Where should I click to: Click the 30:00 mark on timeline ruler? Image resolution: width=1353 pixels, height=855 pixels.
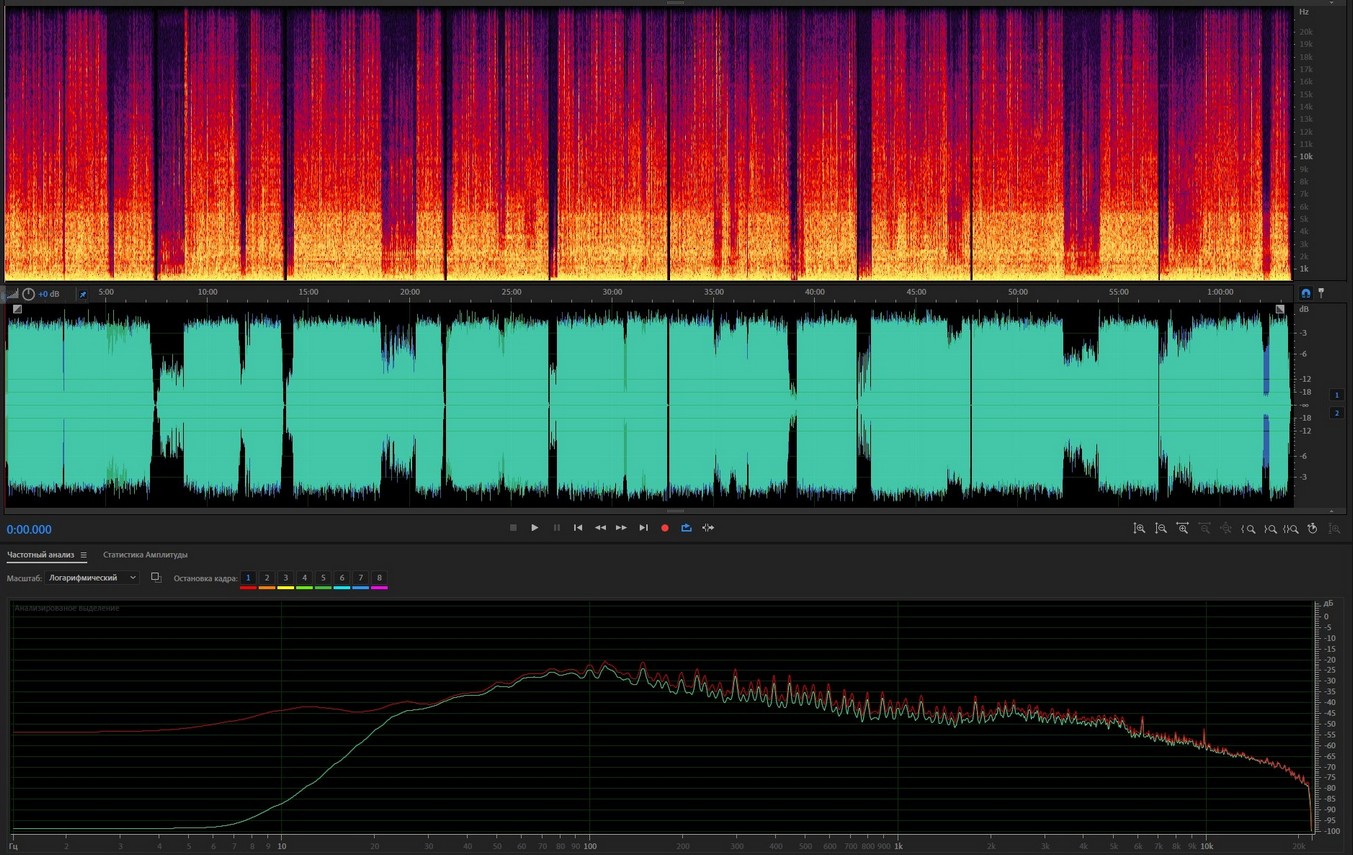612,293
